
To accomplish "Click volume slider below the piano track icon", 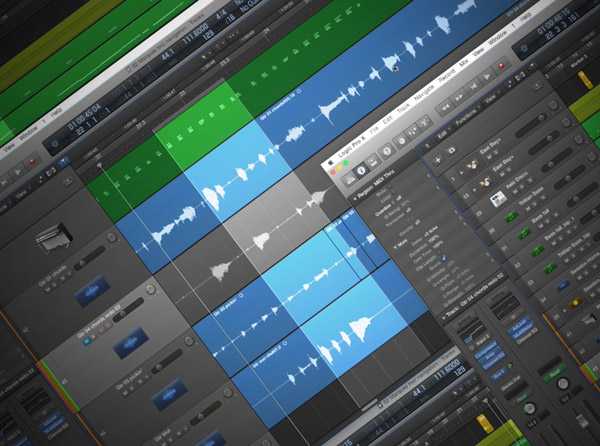I will [x=90, y=257].
